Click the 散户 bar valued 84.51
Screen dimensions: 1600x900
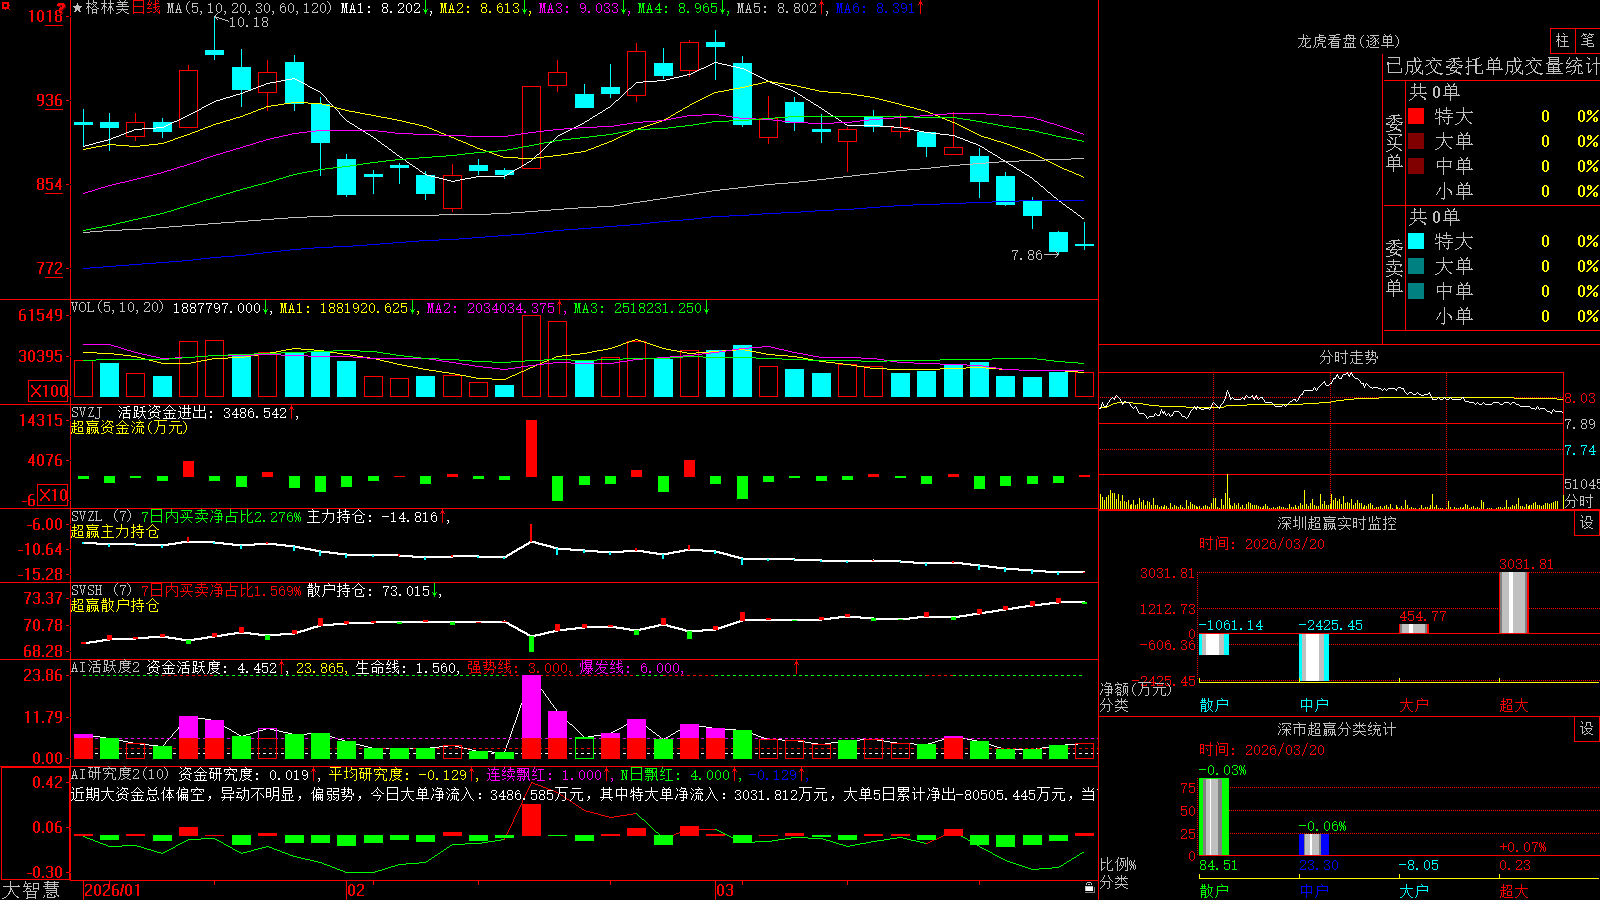(x=1214, y=817)
